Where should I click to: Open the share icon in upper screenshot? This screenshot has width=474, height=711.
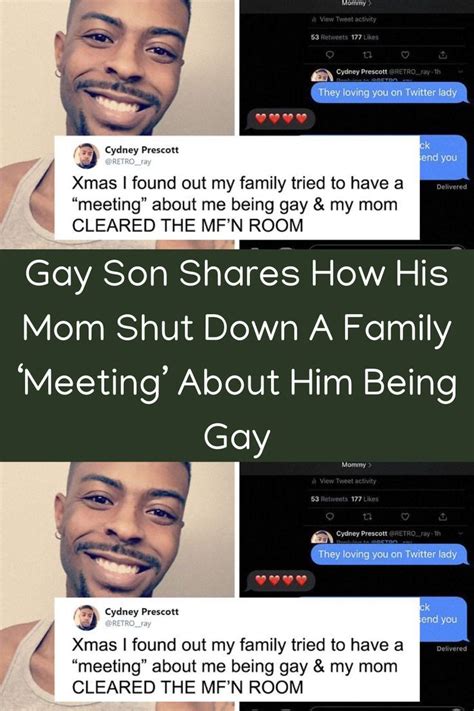[443, 55]
